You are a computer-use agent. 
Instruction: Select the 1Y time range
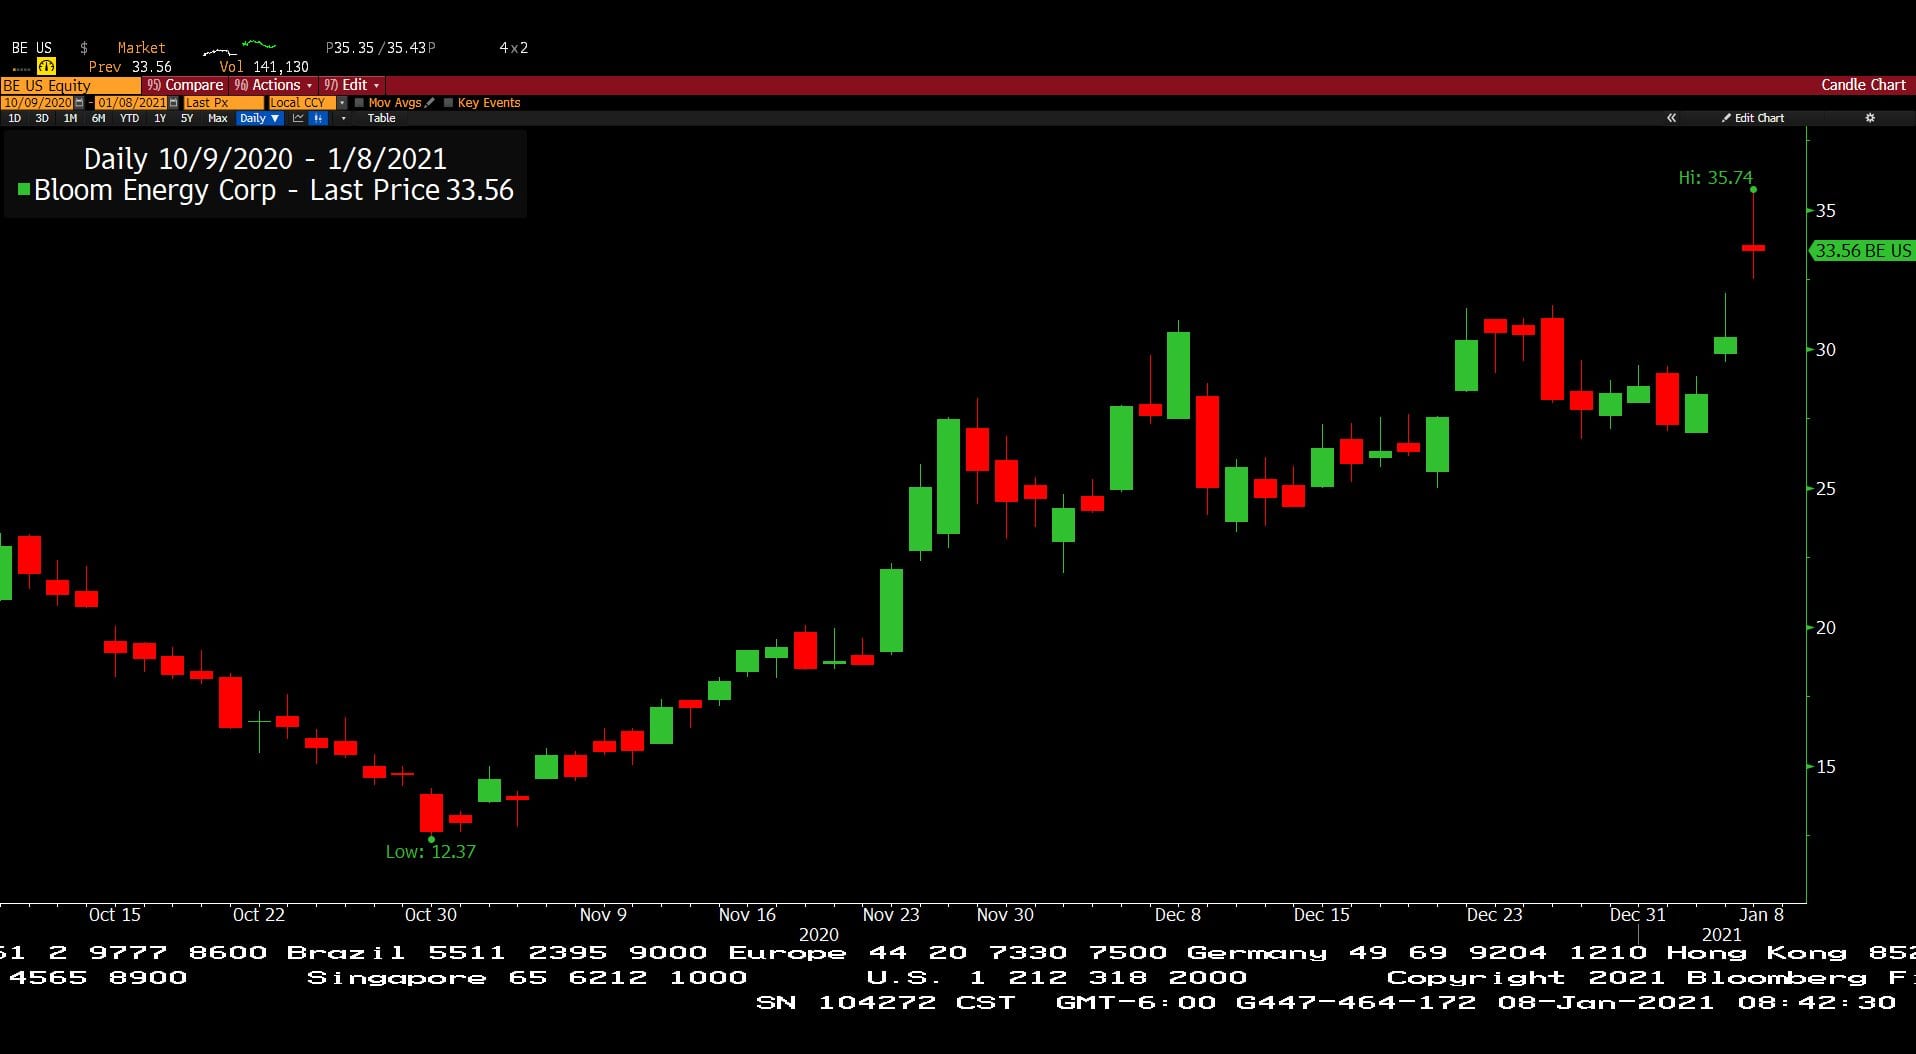pos(160,118)
